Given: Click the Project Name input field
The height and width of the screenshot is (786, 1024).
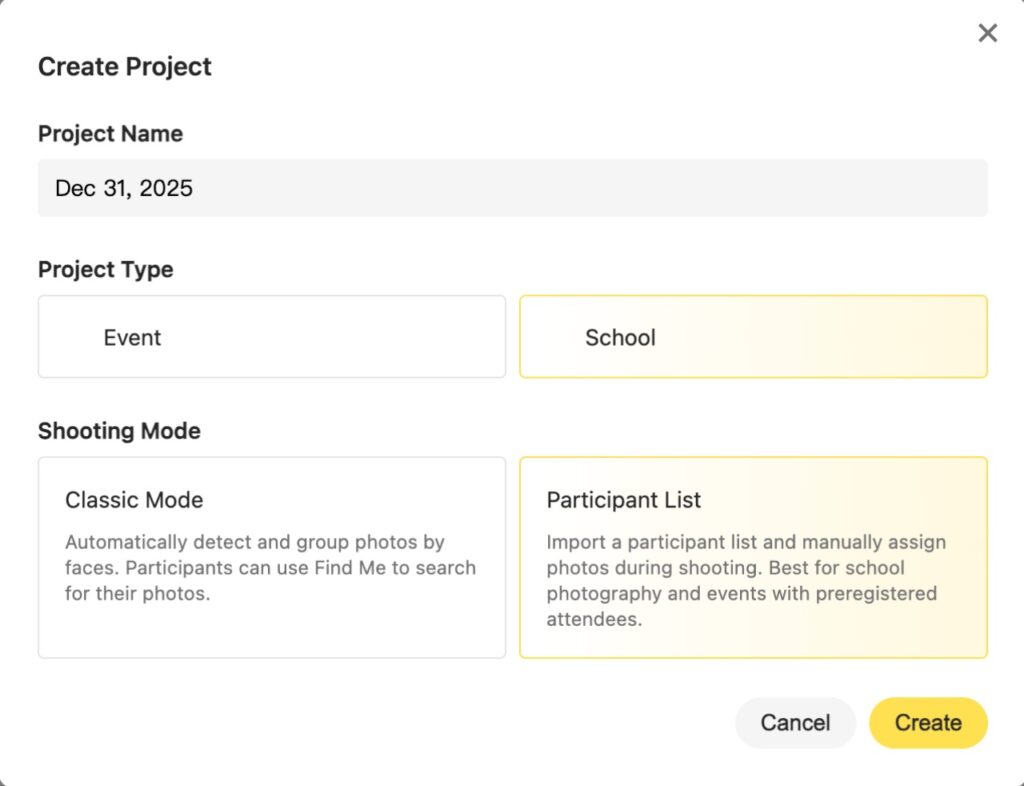Looking at the screenshot, I should [512, 188].
